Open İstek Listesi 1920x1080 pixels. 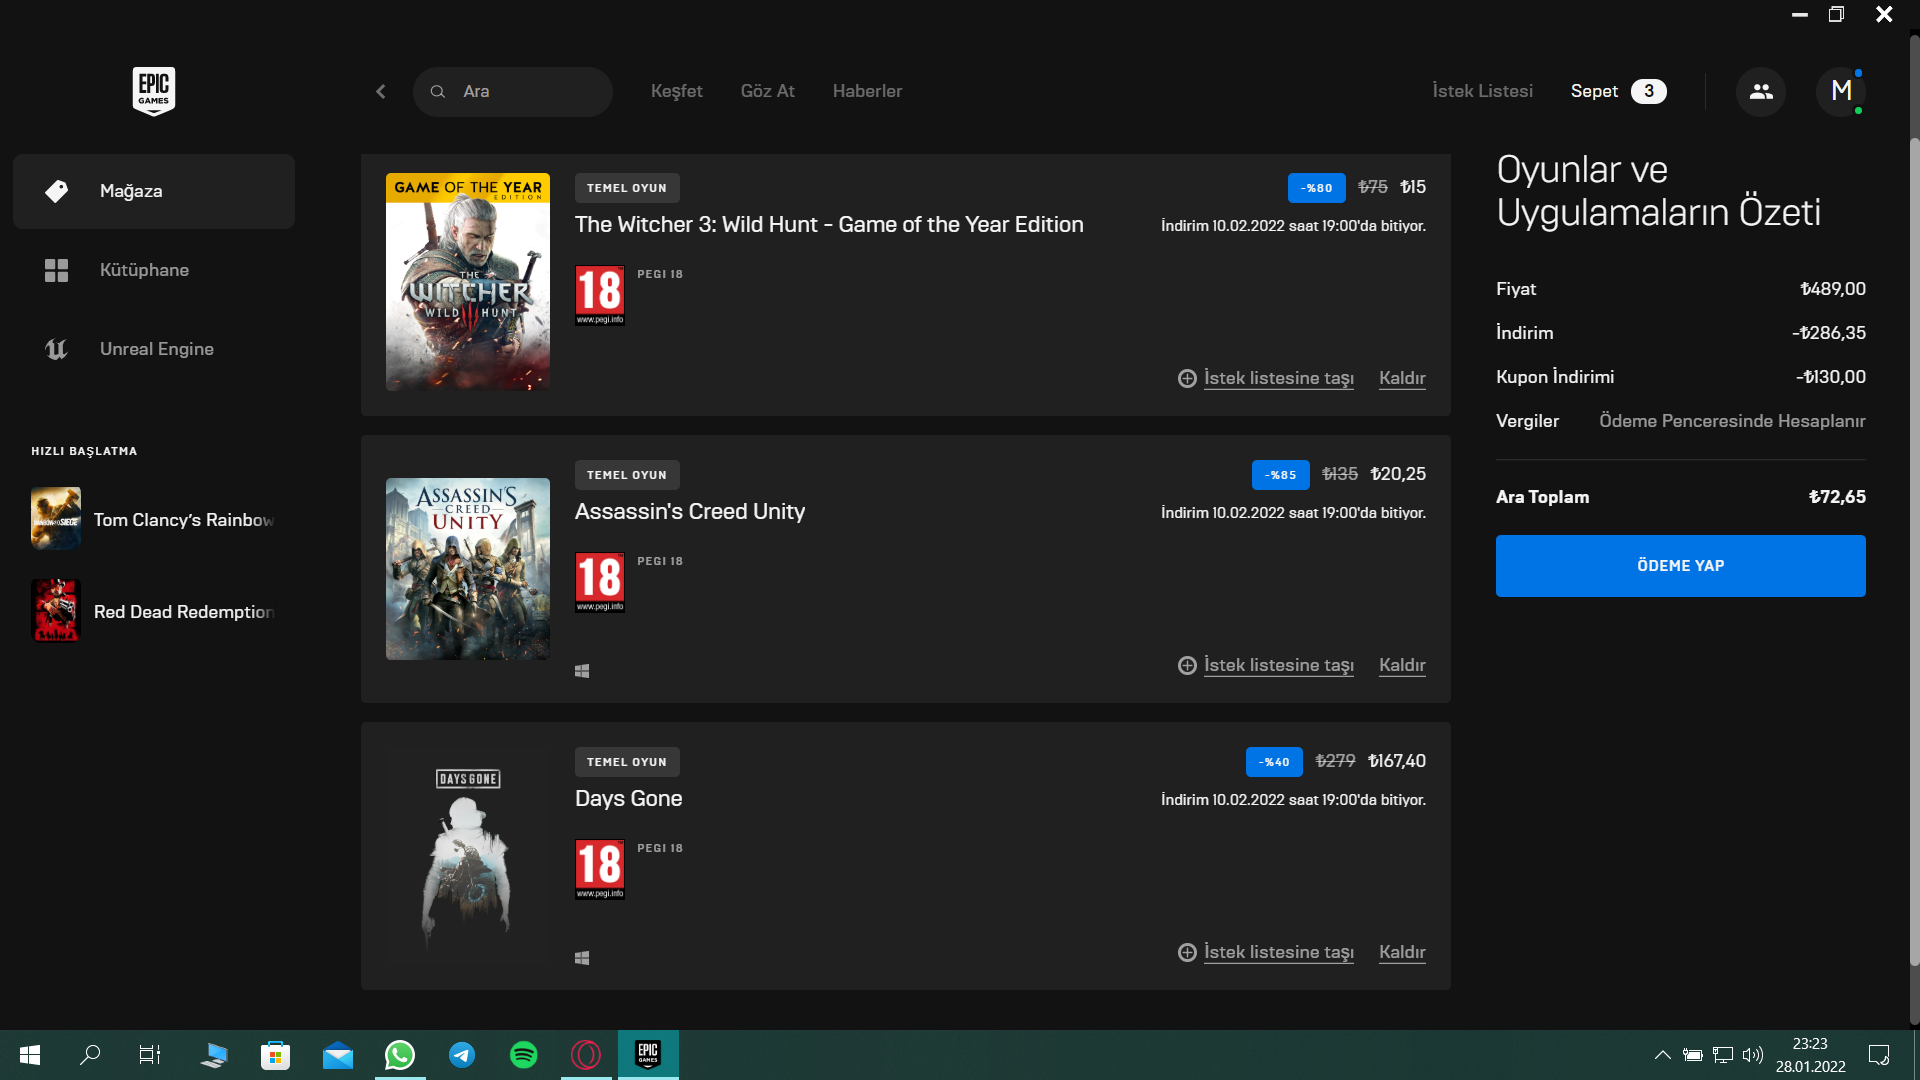click(x=1482, y=91)
